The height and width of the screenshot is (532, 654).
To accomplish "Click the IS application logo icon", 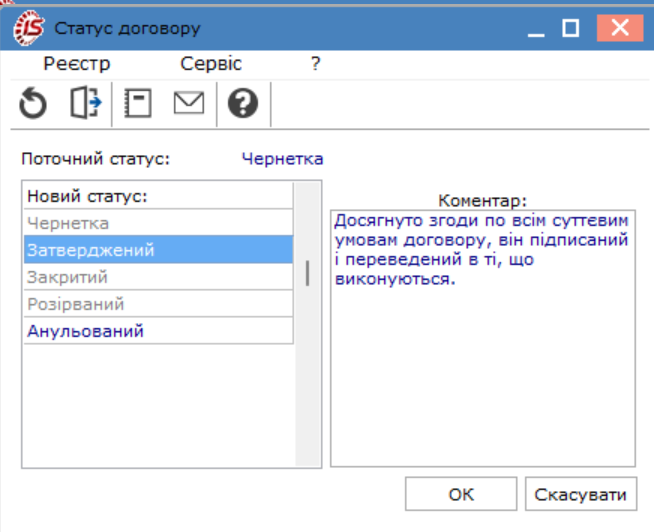I will click(28, 28).
